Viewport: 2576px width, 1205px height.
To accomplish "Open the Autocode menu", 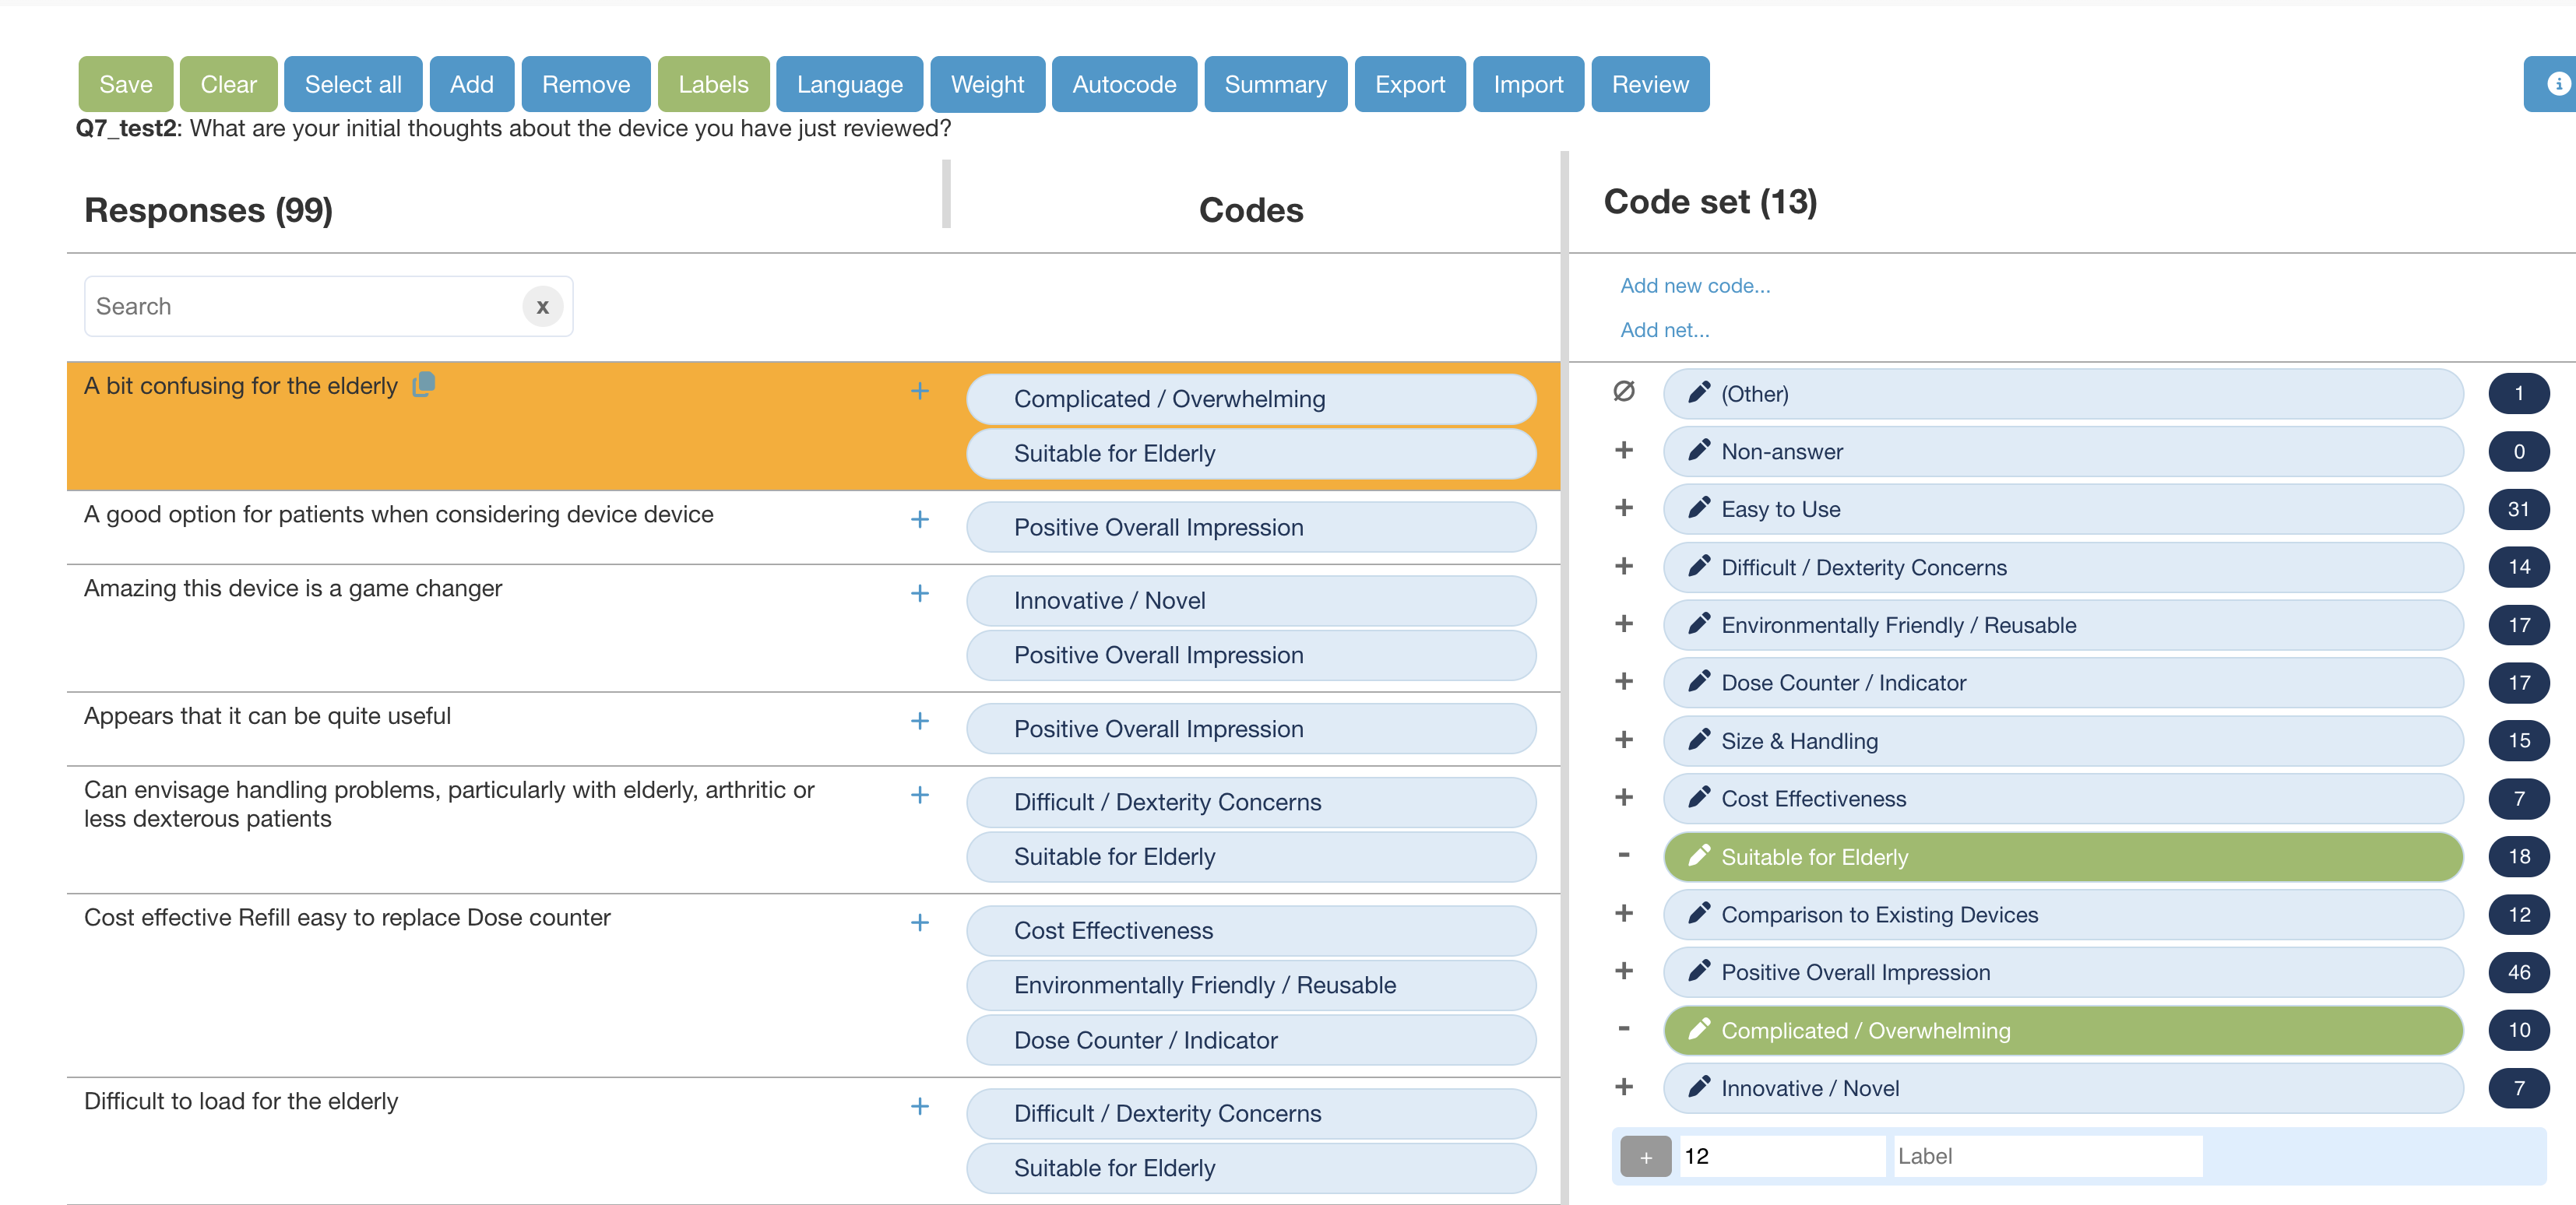I will click(x=1124, y=84).
